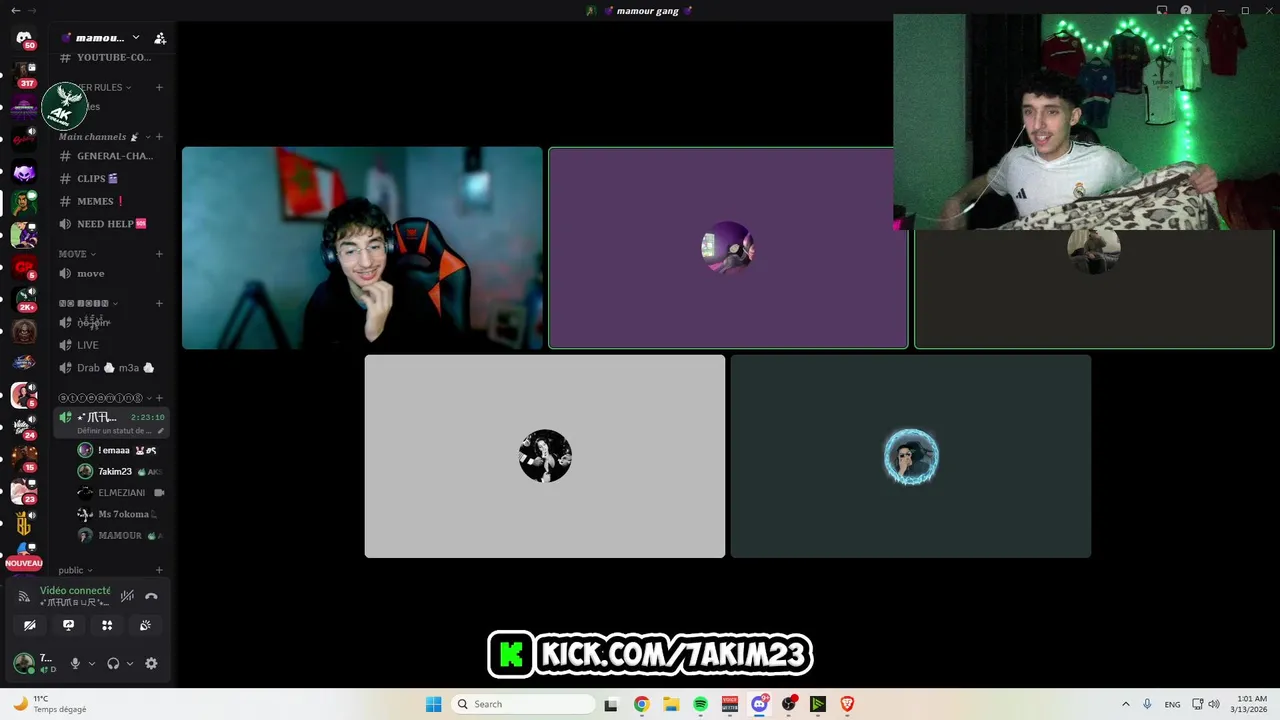
Task: Edit voice status pencil icon
Action: click(161, 431)
